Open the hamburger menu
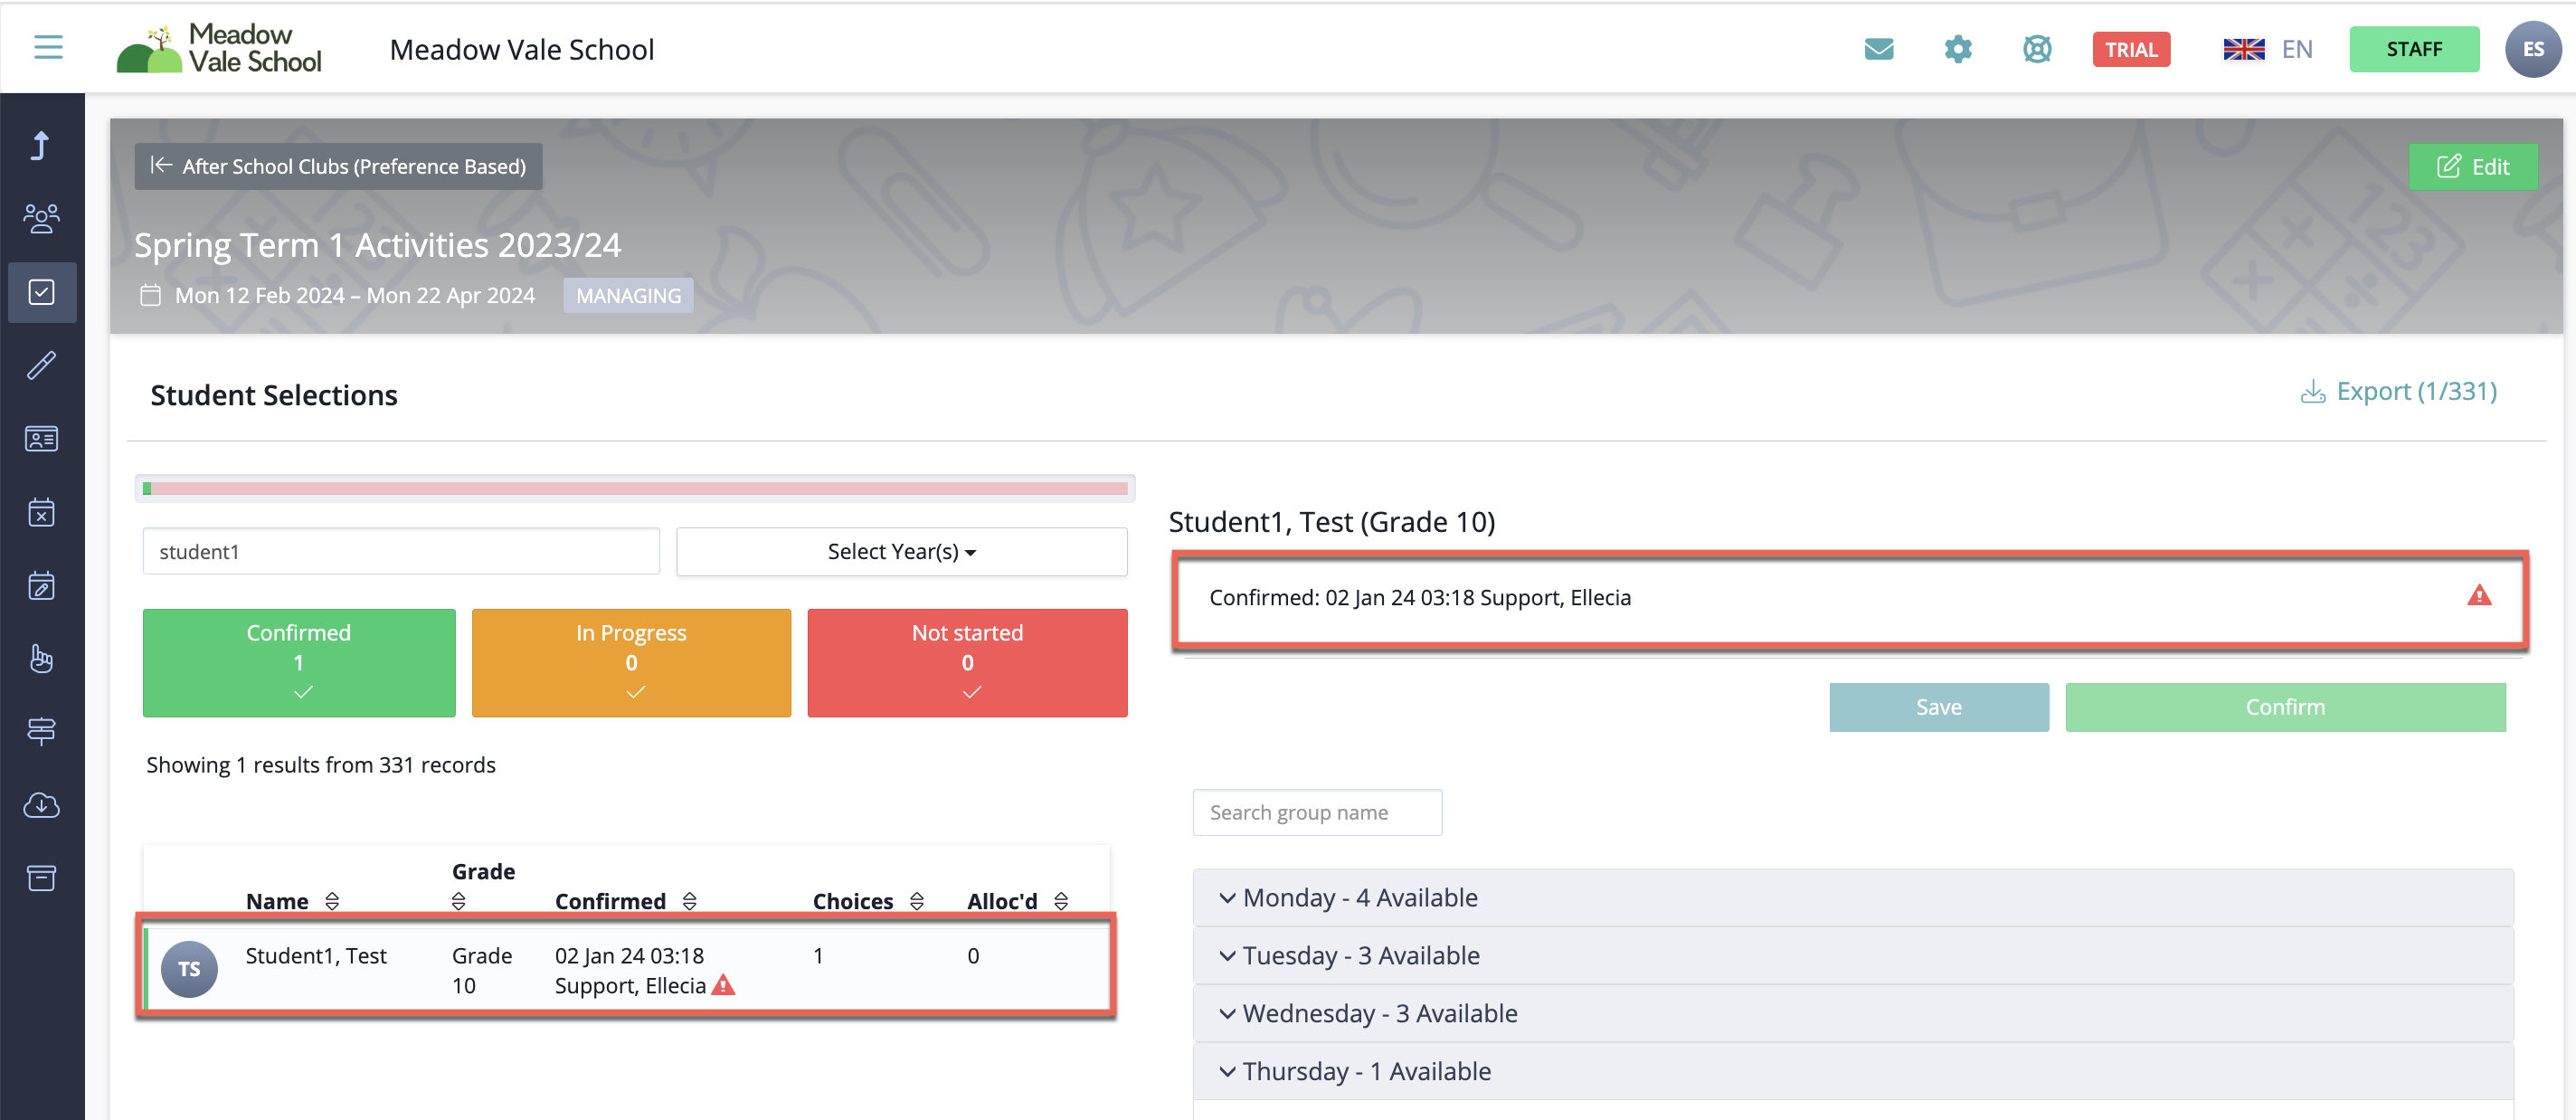 (x=48, y=47)
